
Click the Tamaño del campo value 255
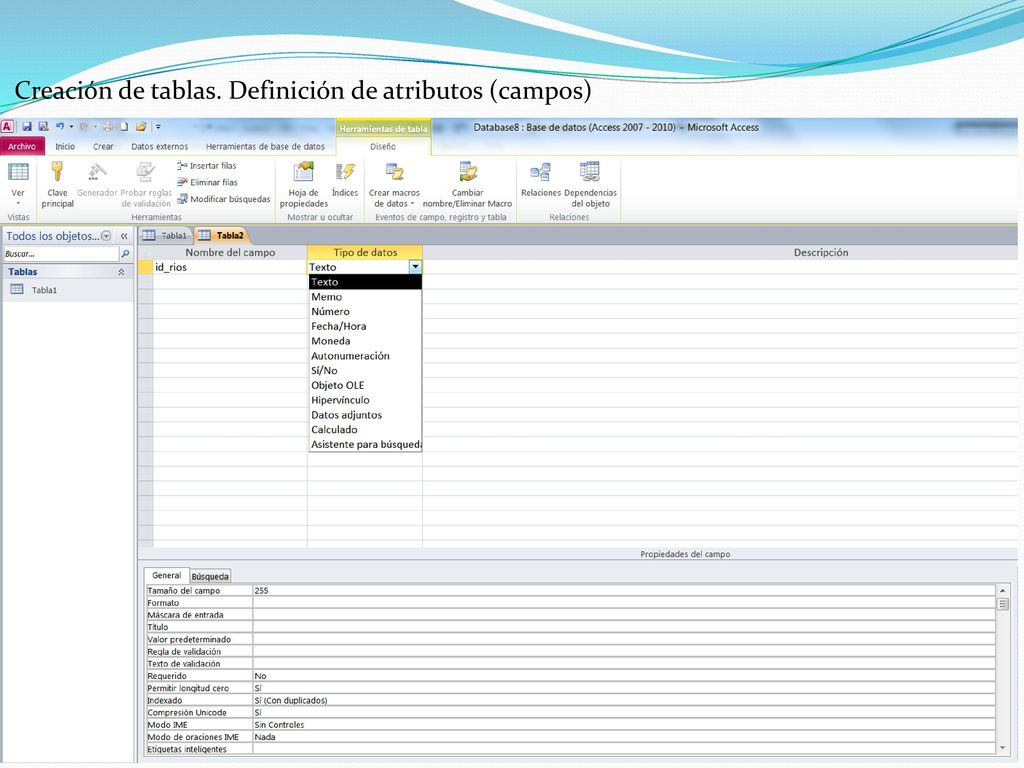[x=624, y=590]
